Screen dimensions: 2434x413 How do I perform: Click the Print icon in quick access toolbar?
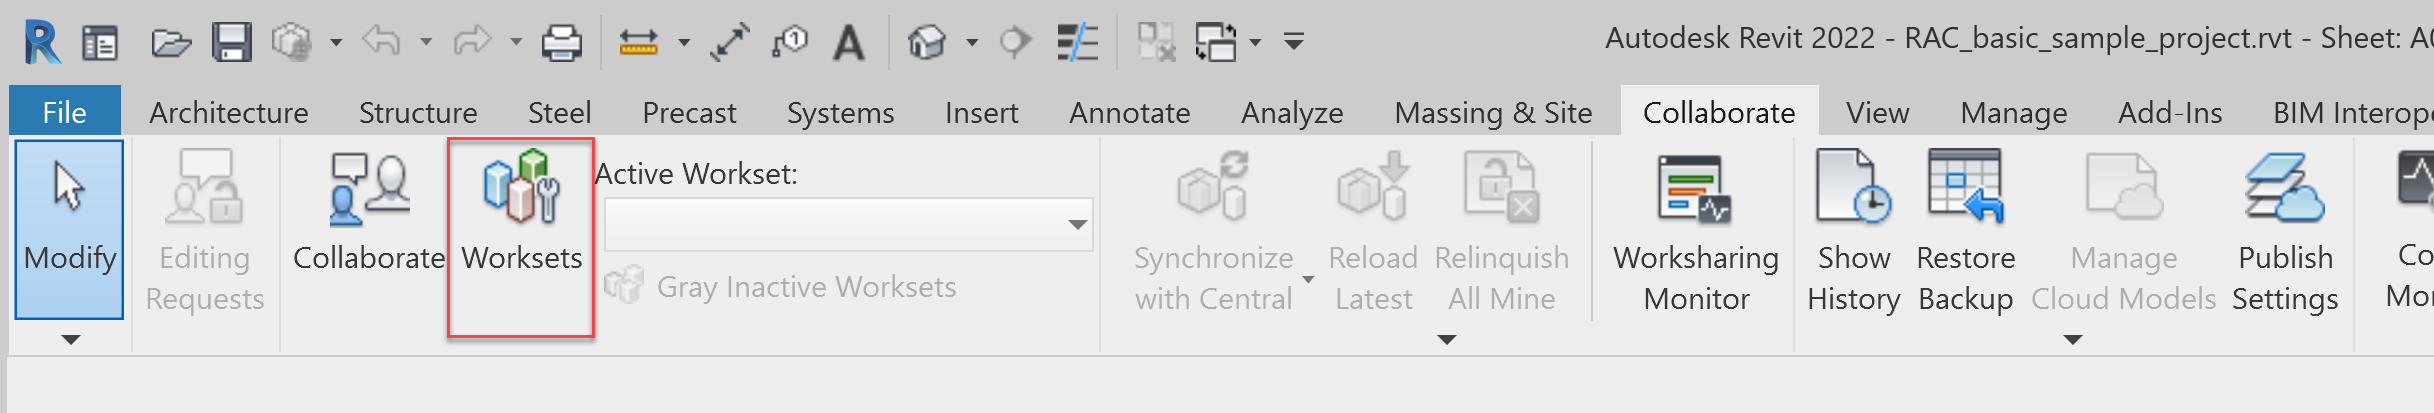(x=561, y=42)
